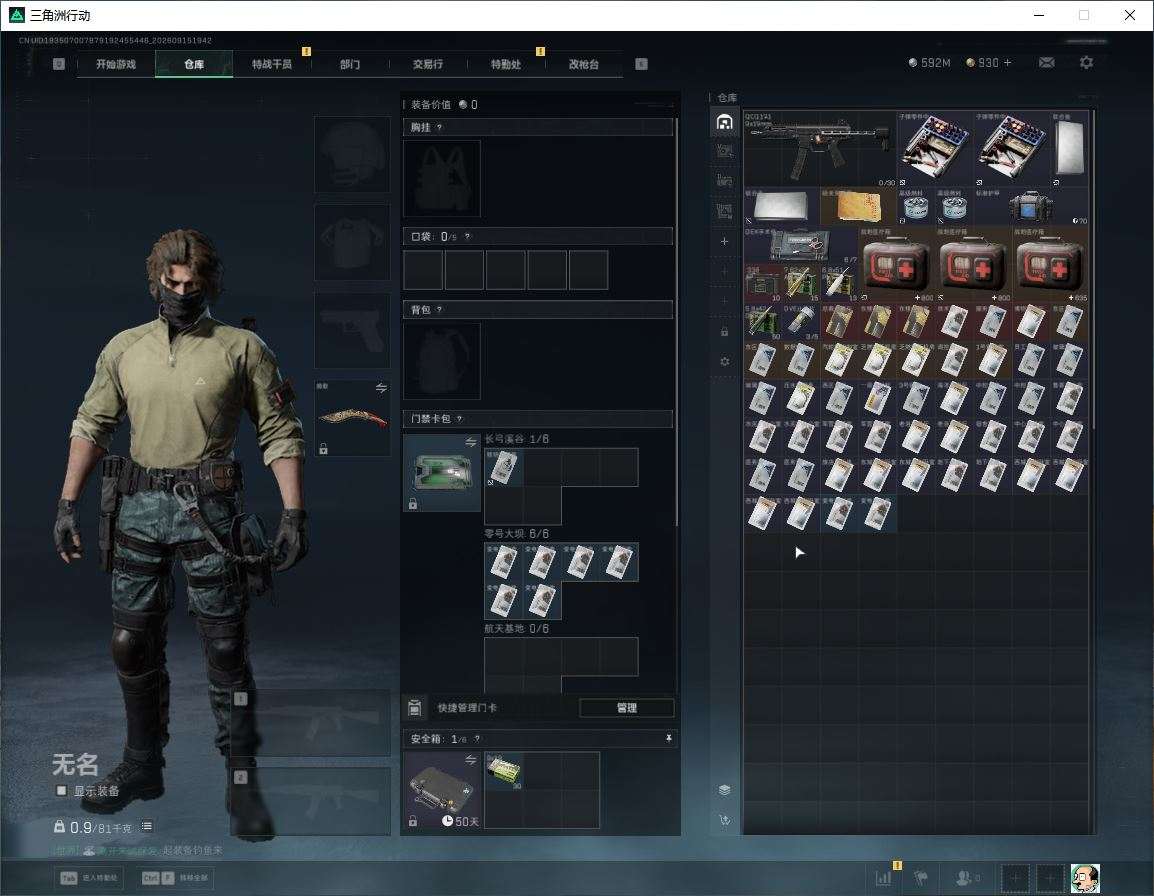
Task: Swap the melee knife via arrows icon
Action: pyautogui.click(x=381, y=388)
